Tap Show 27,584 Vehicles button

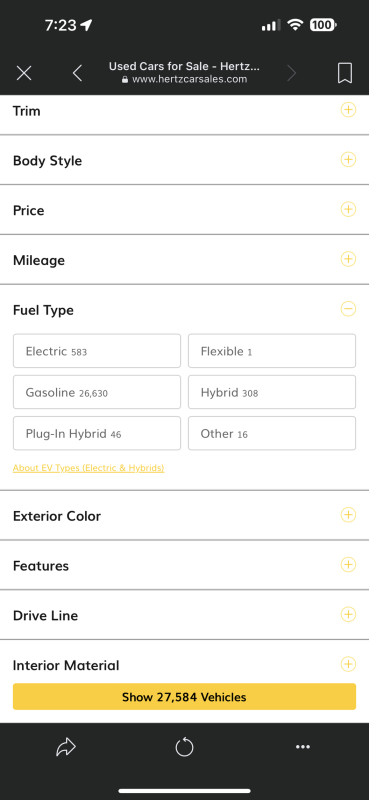click(x=184, y=697)
